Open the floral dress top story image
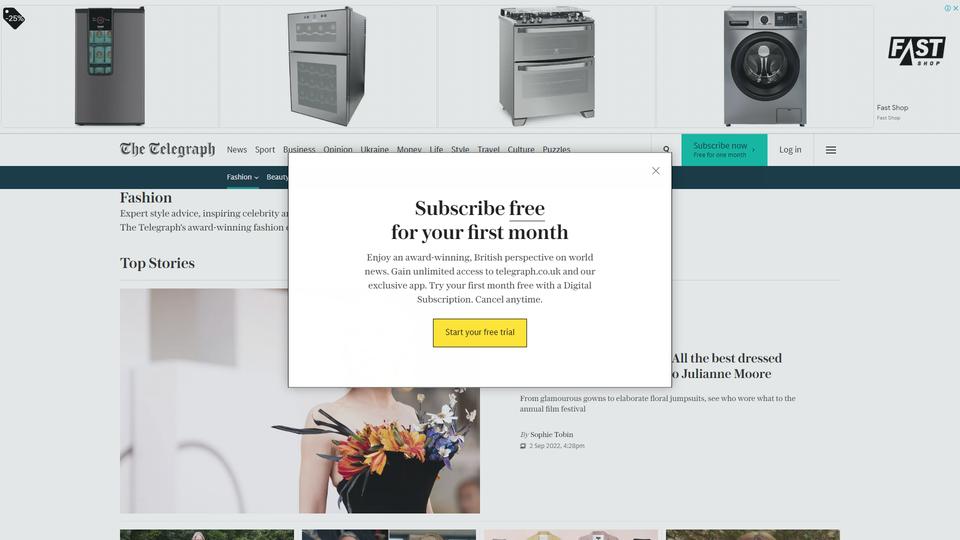The image size is (960, 540). click(300, 401)
